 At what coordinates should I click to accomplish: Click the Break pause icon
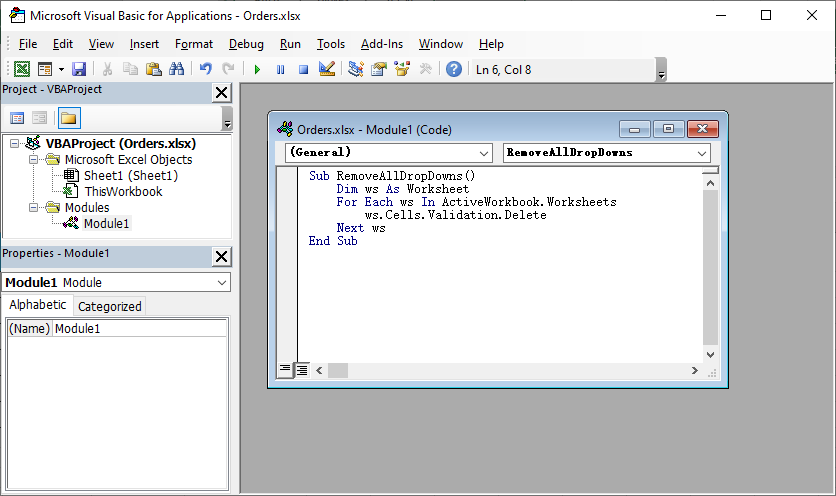[280, 69]
